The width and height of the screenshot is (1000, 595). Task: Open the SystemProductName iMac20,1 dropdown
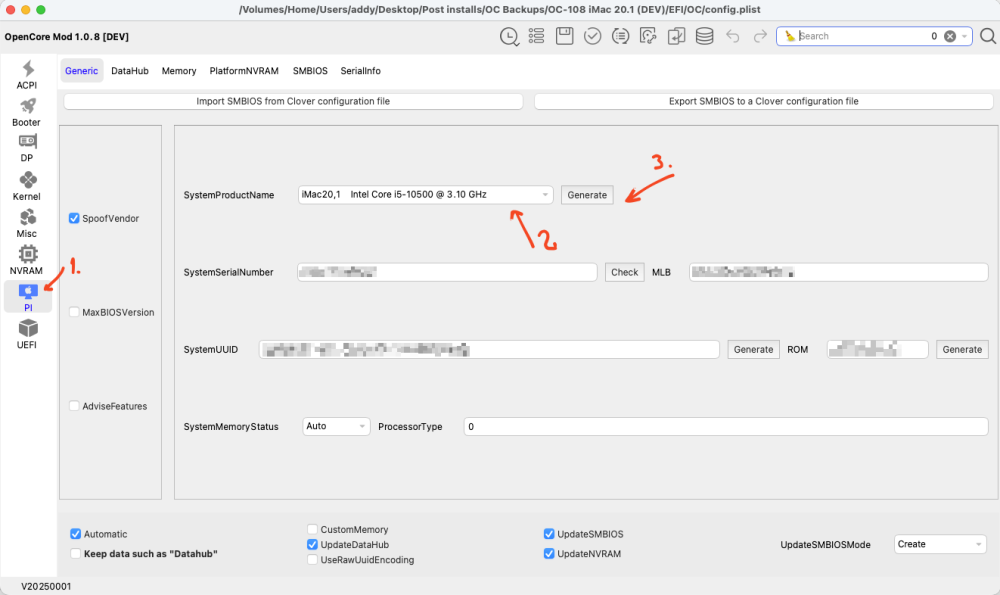click(425, 195)
